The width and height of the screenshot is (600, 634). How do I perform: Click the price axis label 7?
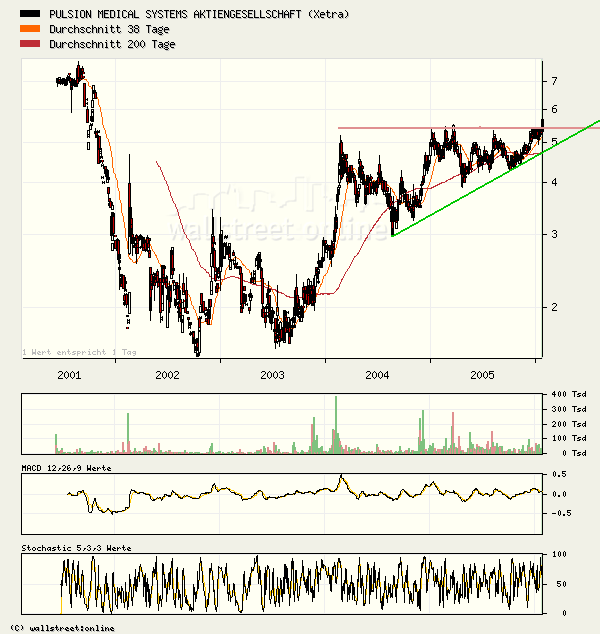tap(553, 81)
